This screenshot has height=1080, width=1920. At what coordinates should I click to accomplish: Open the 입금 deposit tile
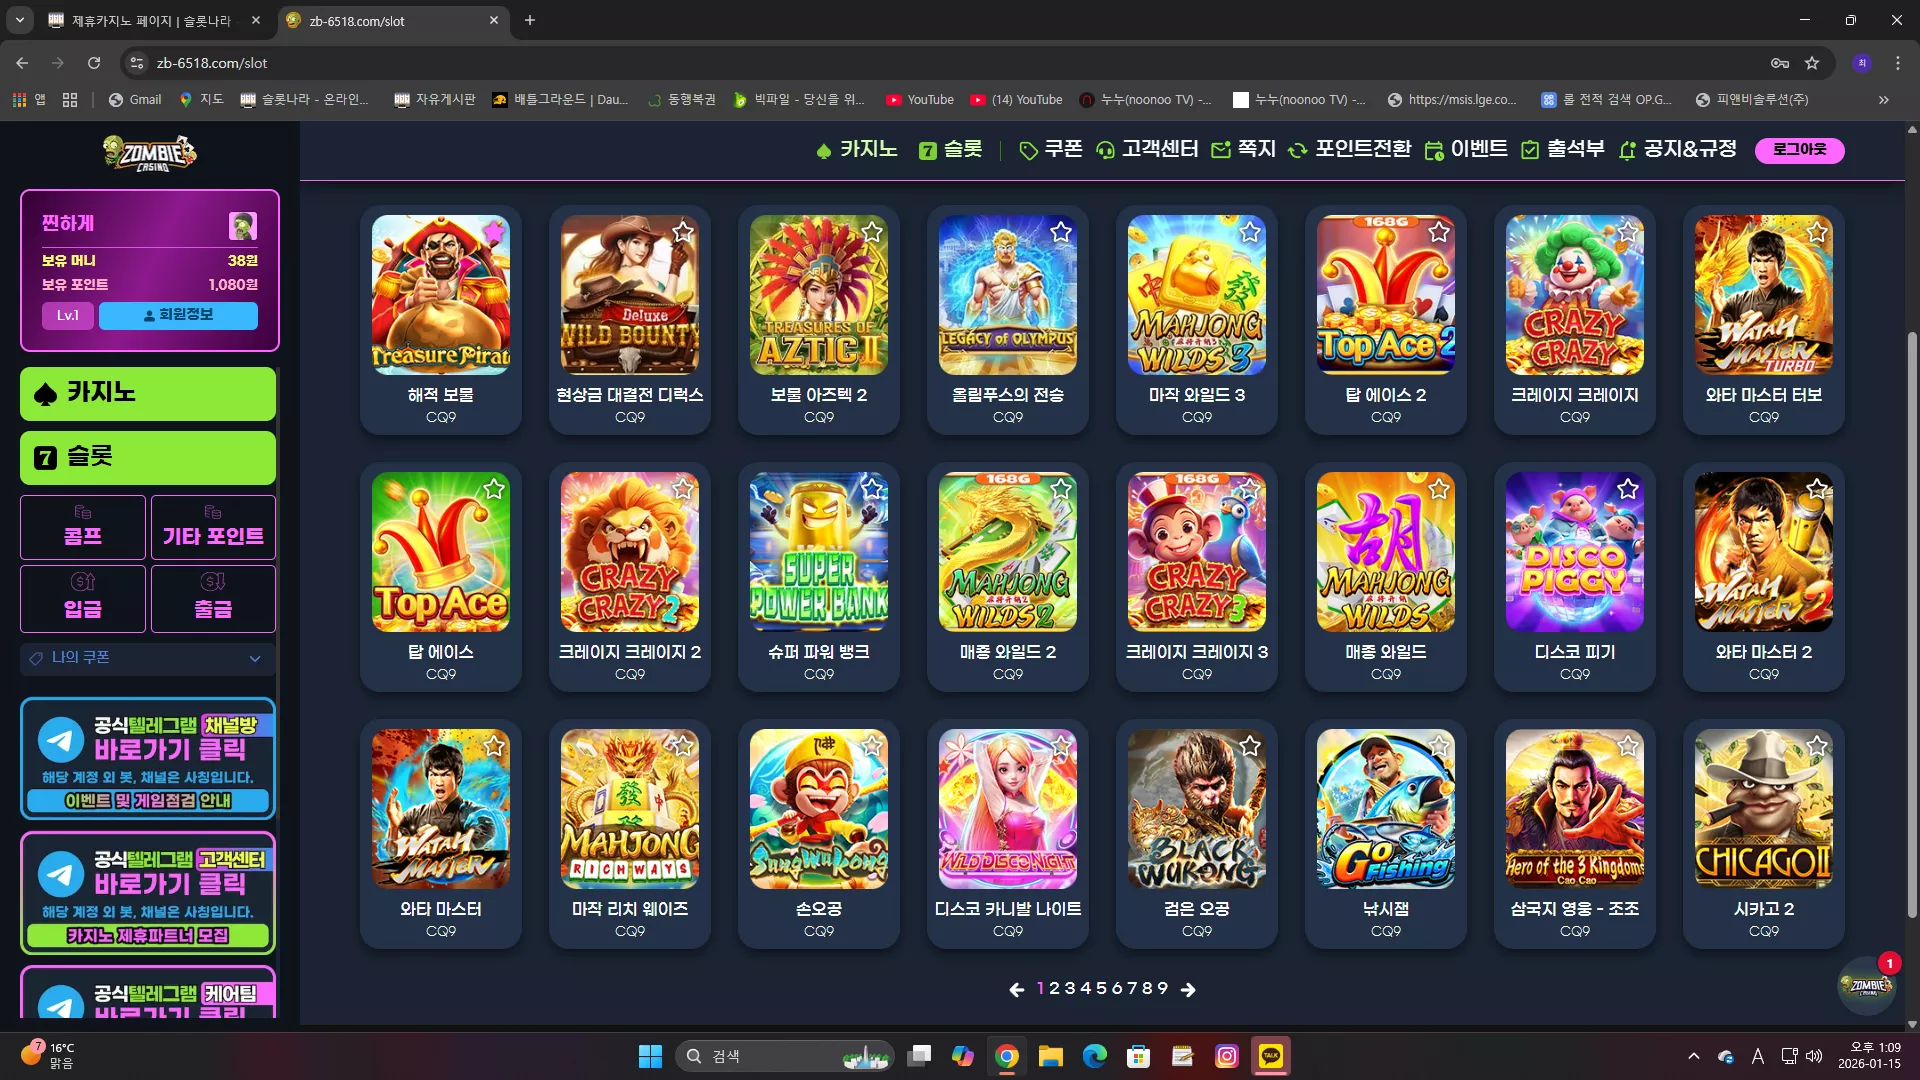83,598
